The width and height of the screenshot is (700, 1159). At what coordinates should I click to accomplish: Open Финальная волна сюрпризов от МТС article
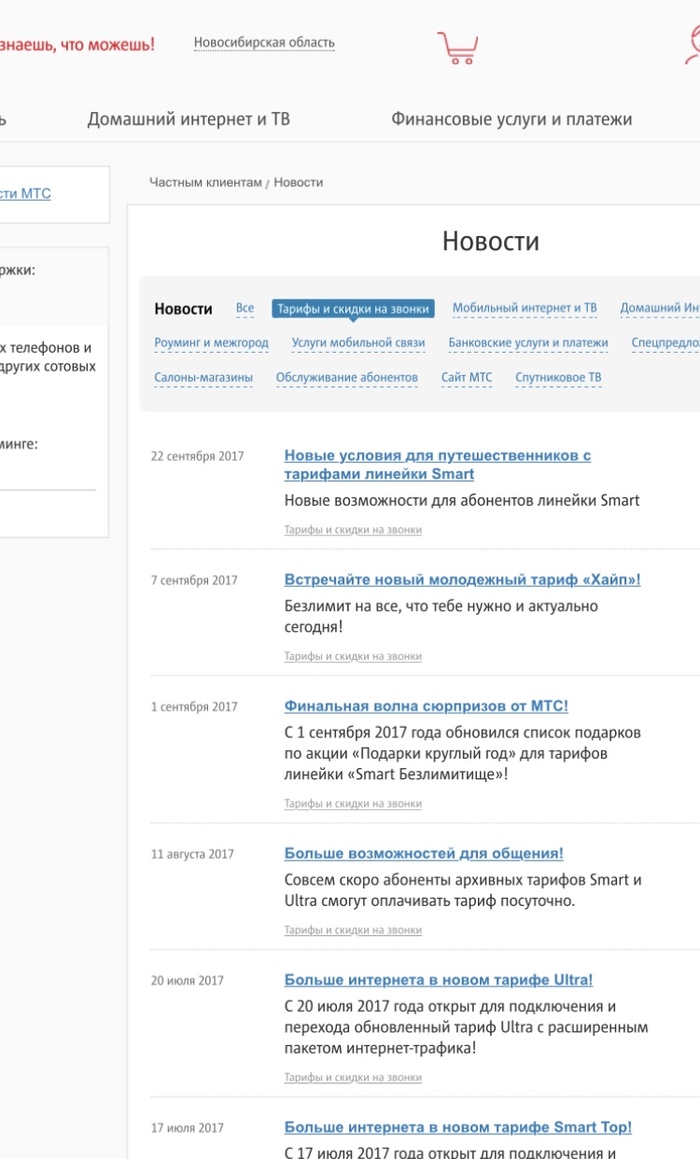click(426, 706)
